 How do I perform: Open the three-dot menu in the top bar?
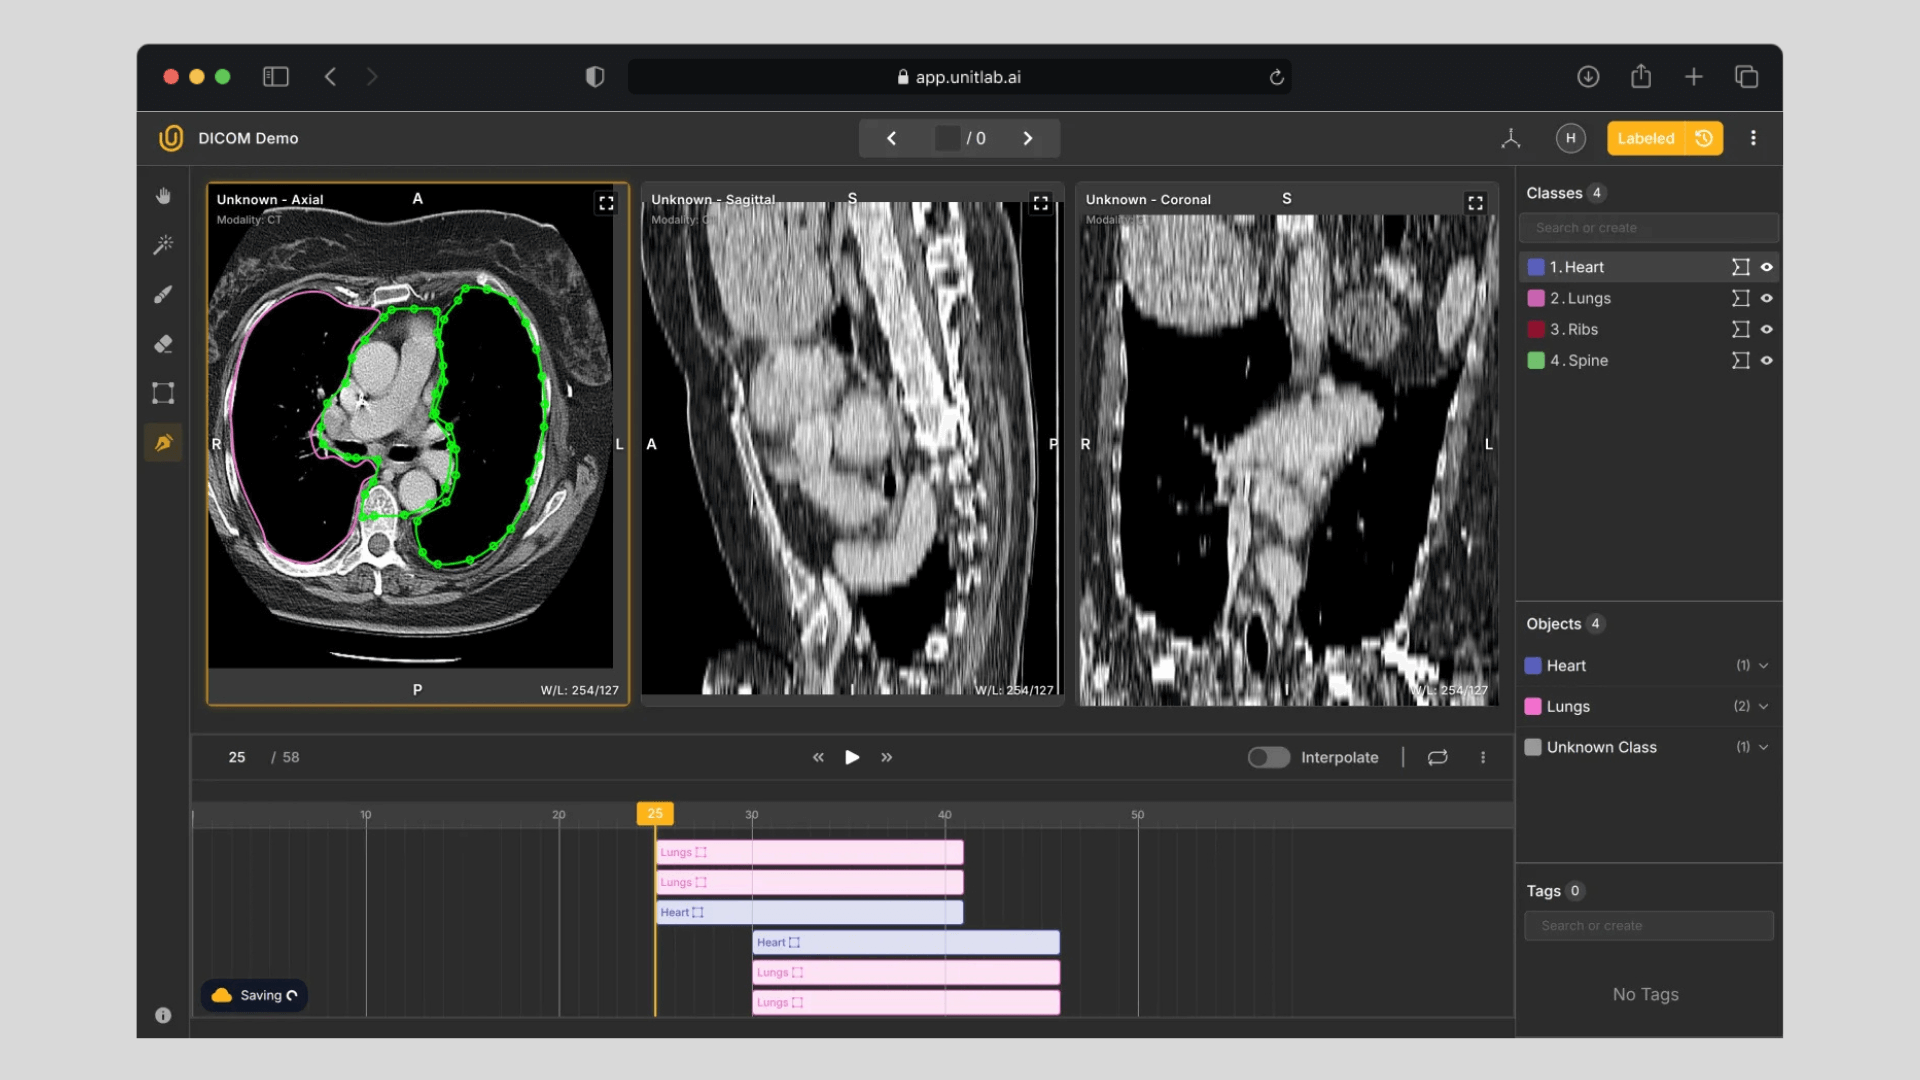pos(1753,138)
